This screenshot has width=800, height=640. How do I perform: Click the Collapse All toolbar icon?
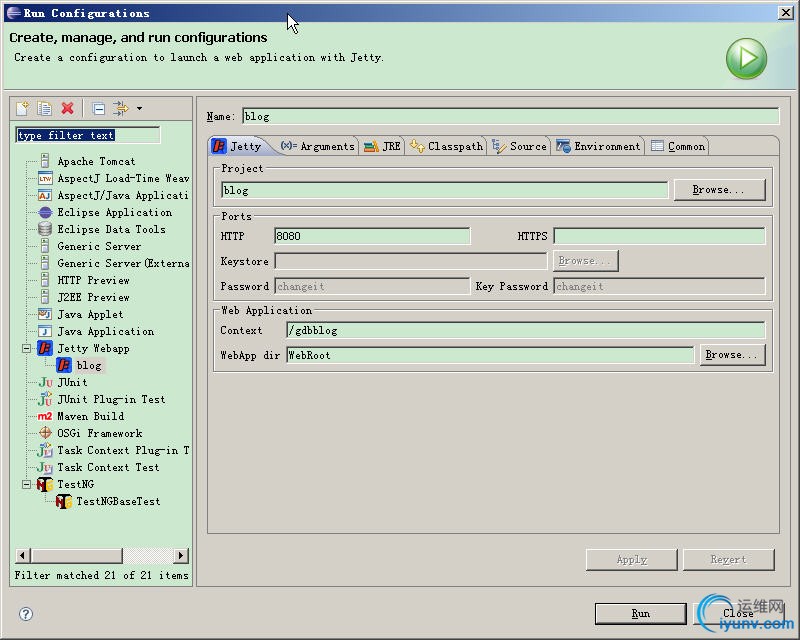click(98, 108)
